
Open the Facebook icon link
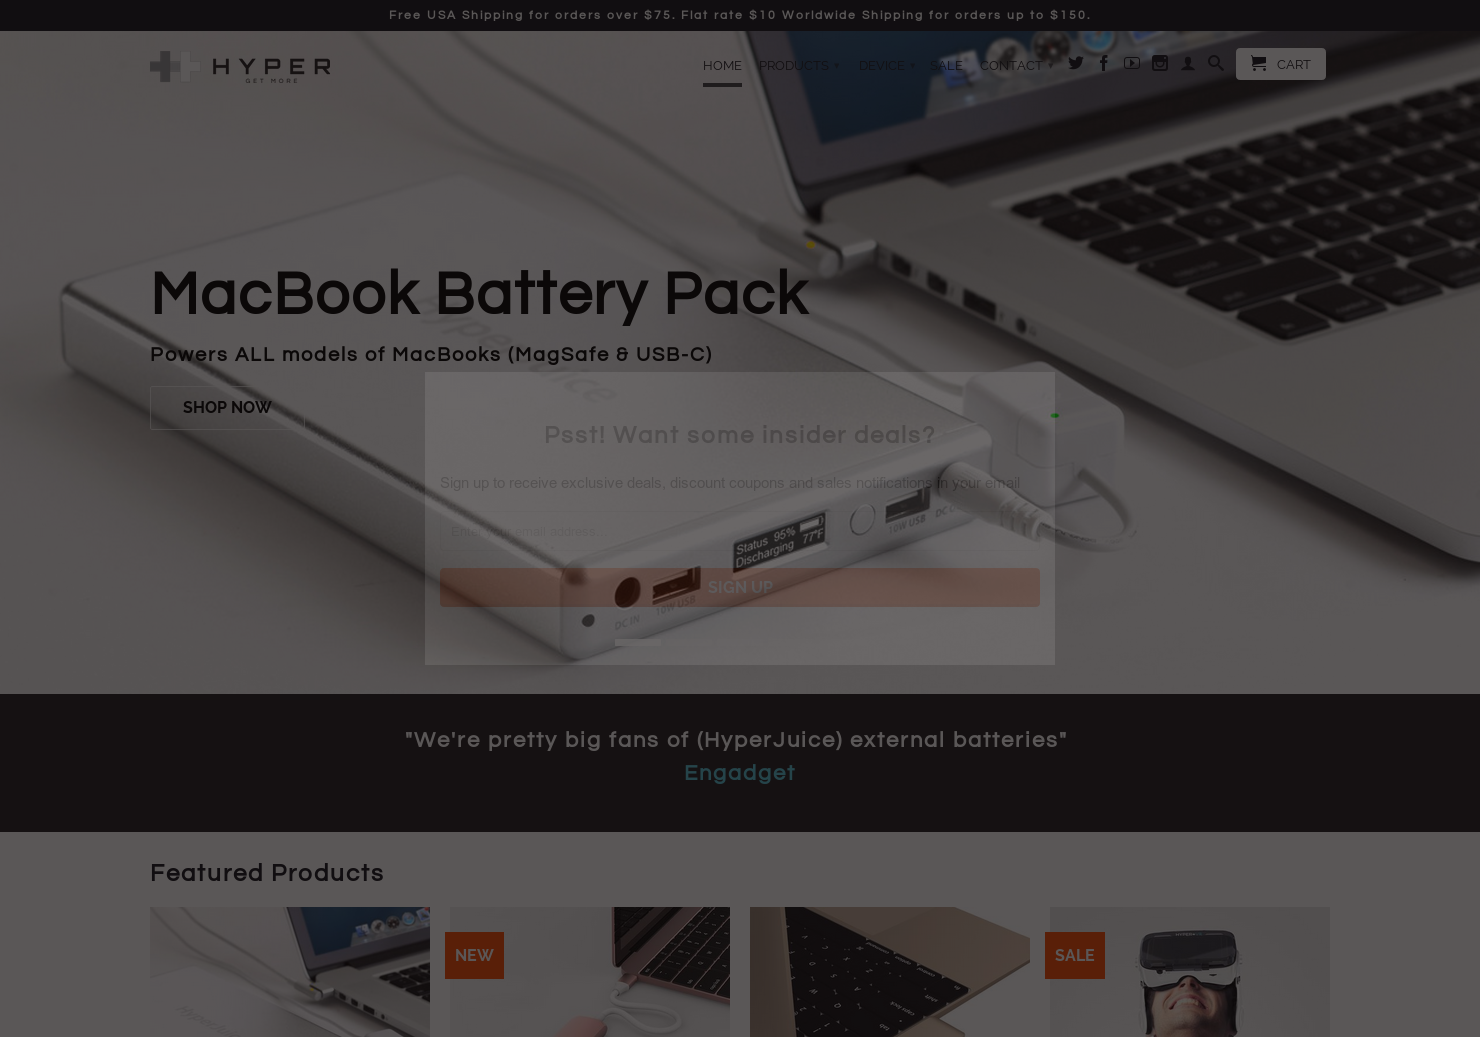[1104, 63]
